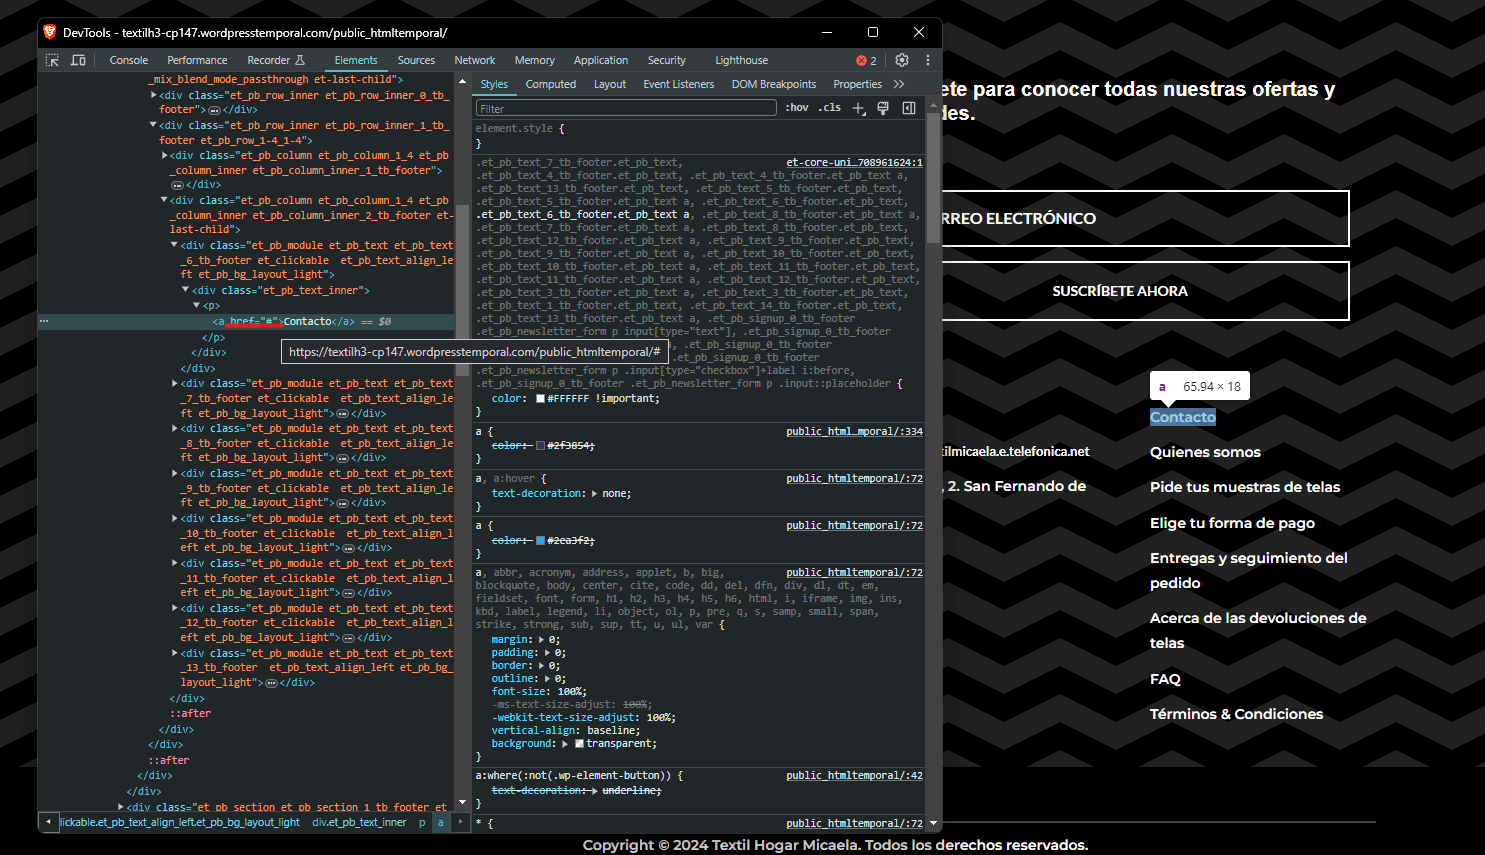The height and width of the screenshot is (855, 1485).
Task: Open Quienes somos footer link
Action: 1205,452
